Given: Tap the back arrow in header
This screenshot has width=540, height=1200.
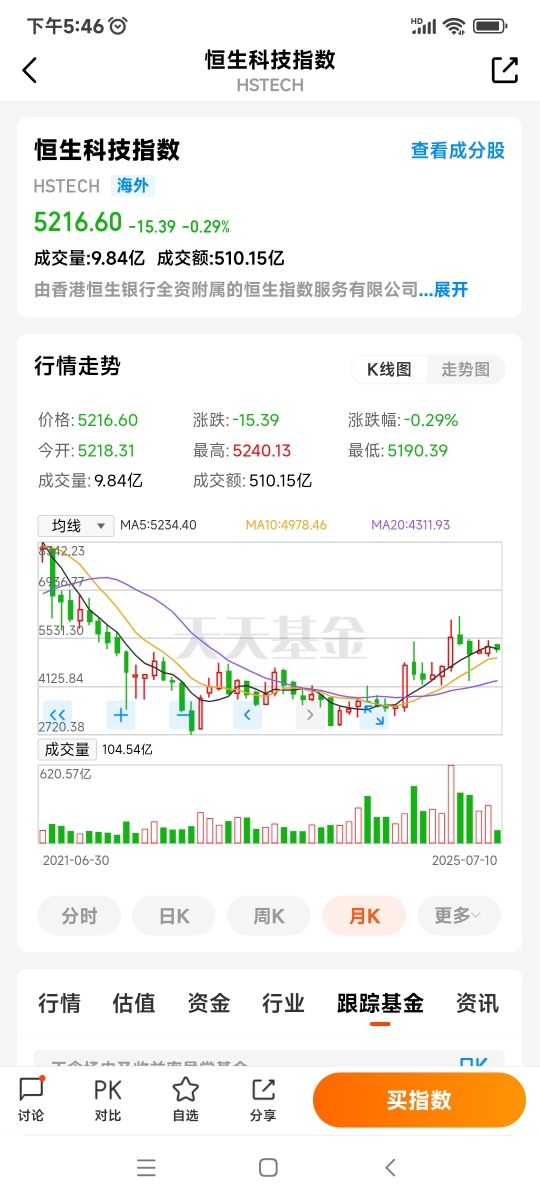Looking at the screenshot, I should (x=30, y=70).
